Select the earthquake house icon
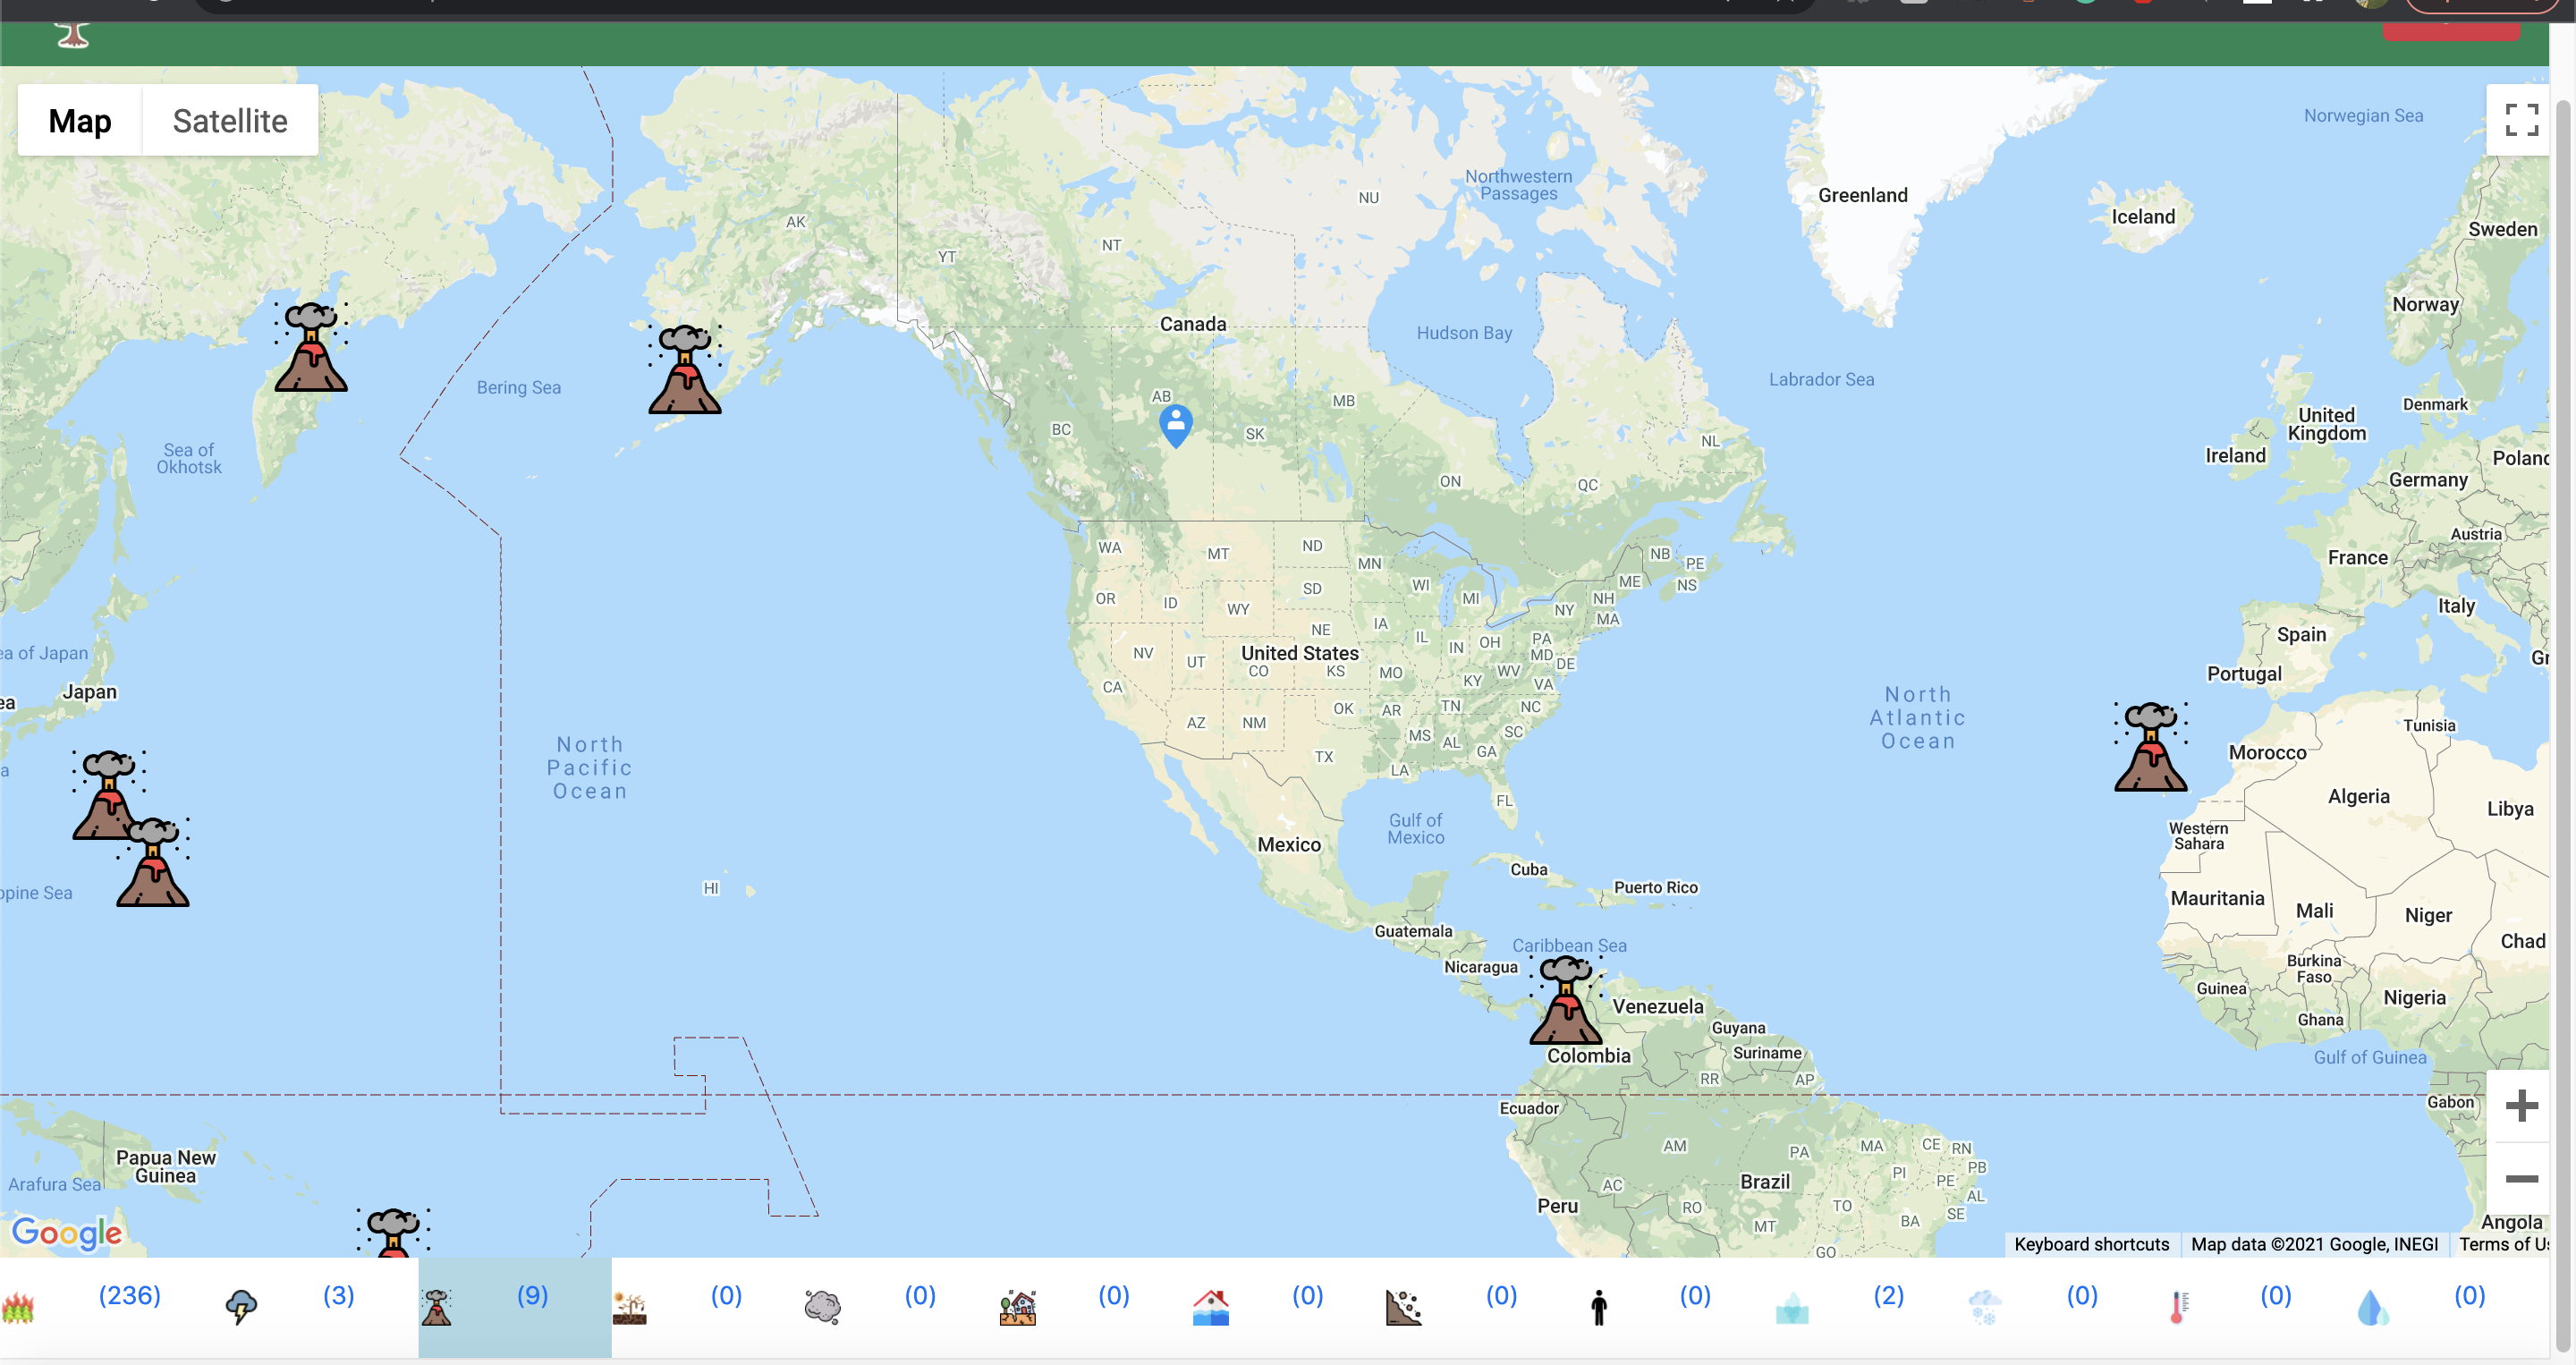This screenshot has height=1365, width=2576. pos(1017,1307)
